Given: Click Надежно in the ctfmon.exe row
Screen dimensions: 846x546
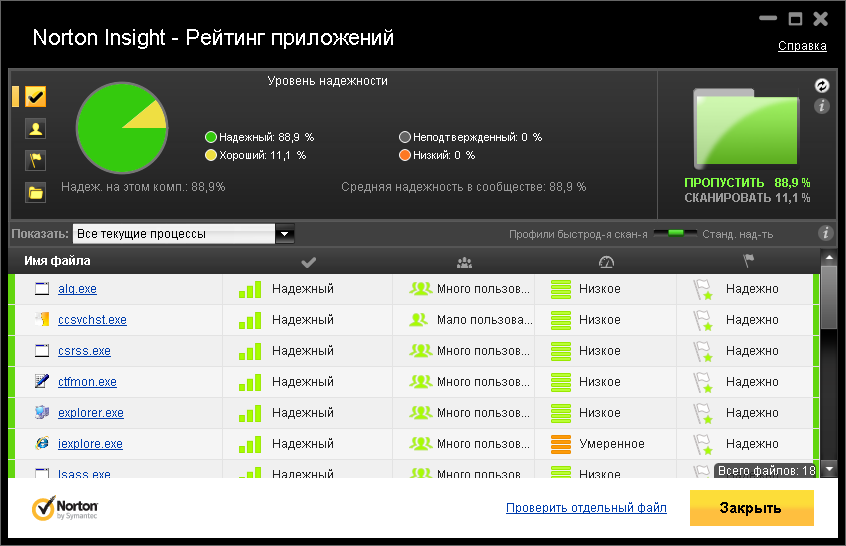Looking at the screenshot, I should 752,381.
